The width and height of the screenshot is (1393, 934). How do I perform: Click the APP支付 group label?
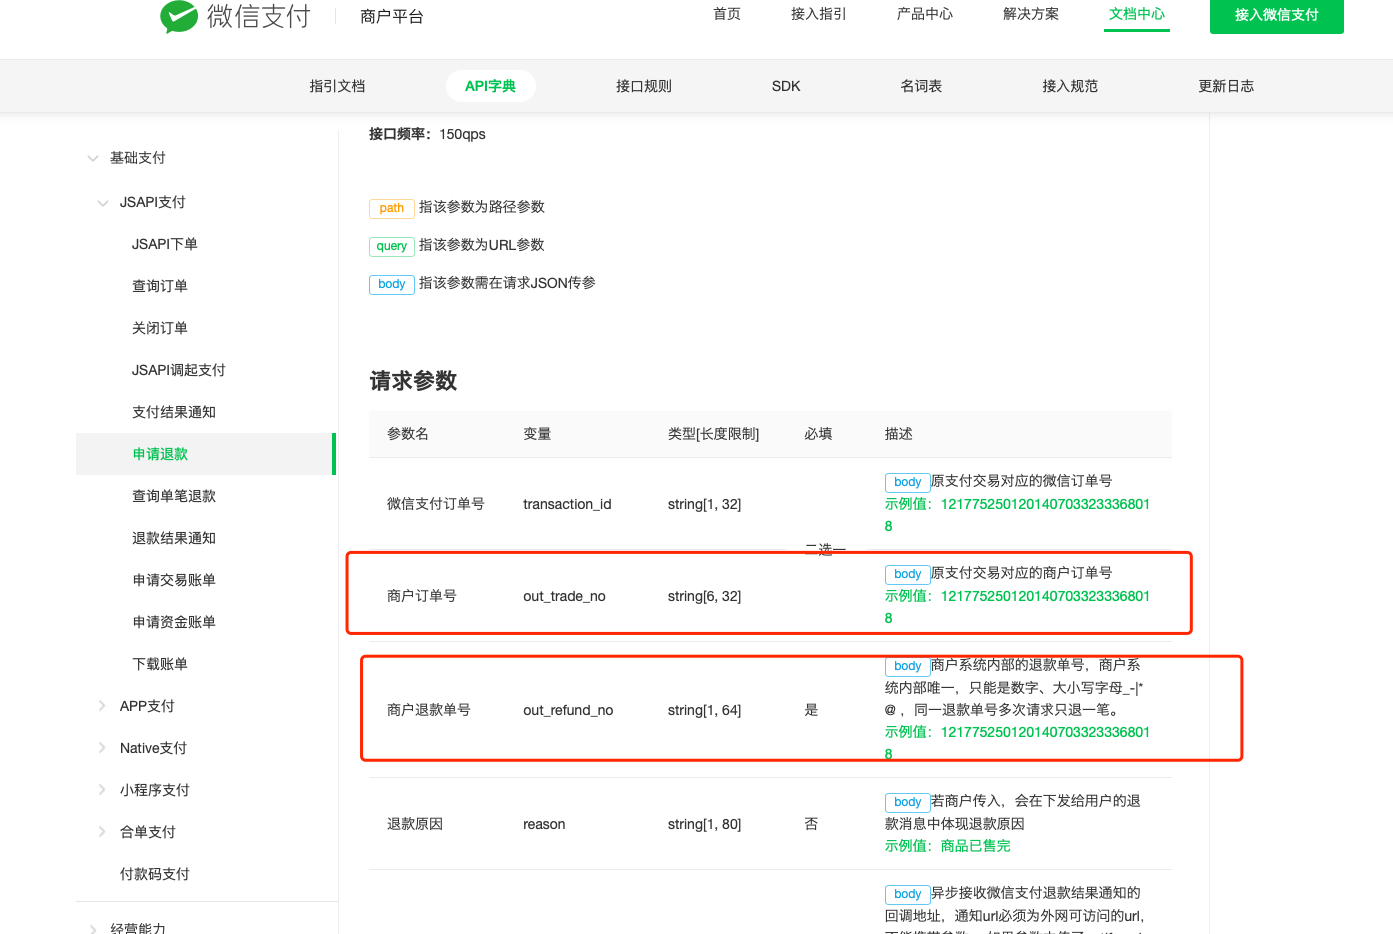click(x=147, y=706)
